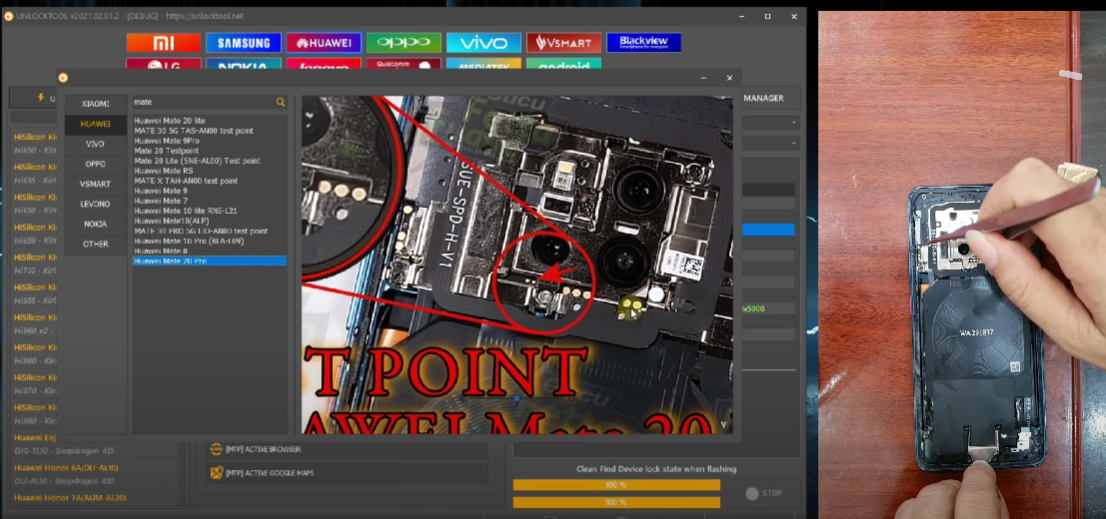1106x519 pixels.
Task: Select highlighted 'Huawei Mate 20 Pro' entry
Action: 209,261
